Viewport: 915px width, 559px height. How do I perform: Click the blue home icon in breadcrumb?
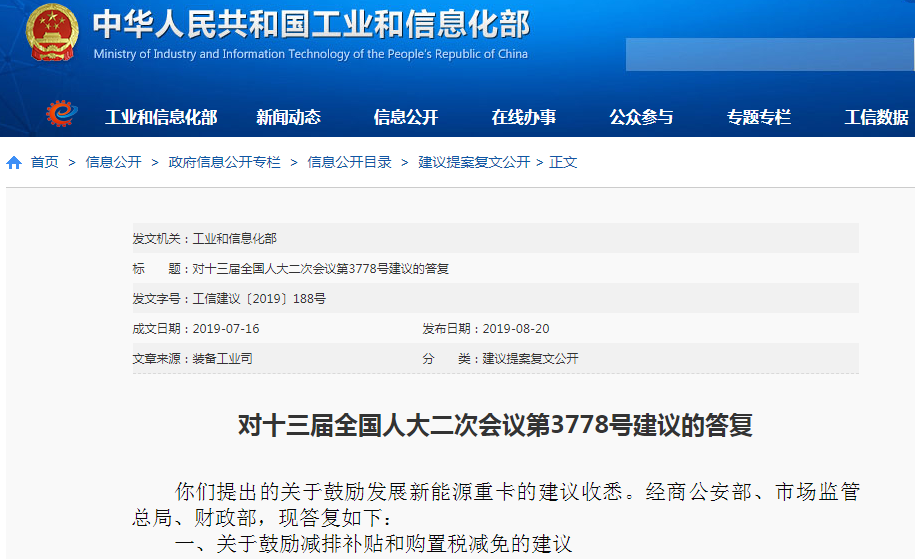[14, 163]
